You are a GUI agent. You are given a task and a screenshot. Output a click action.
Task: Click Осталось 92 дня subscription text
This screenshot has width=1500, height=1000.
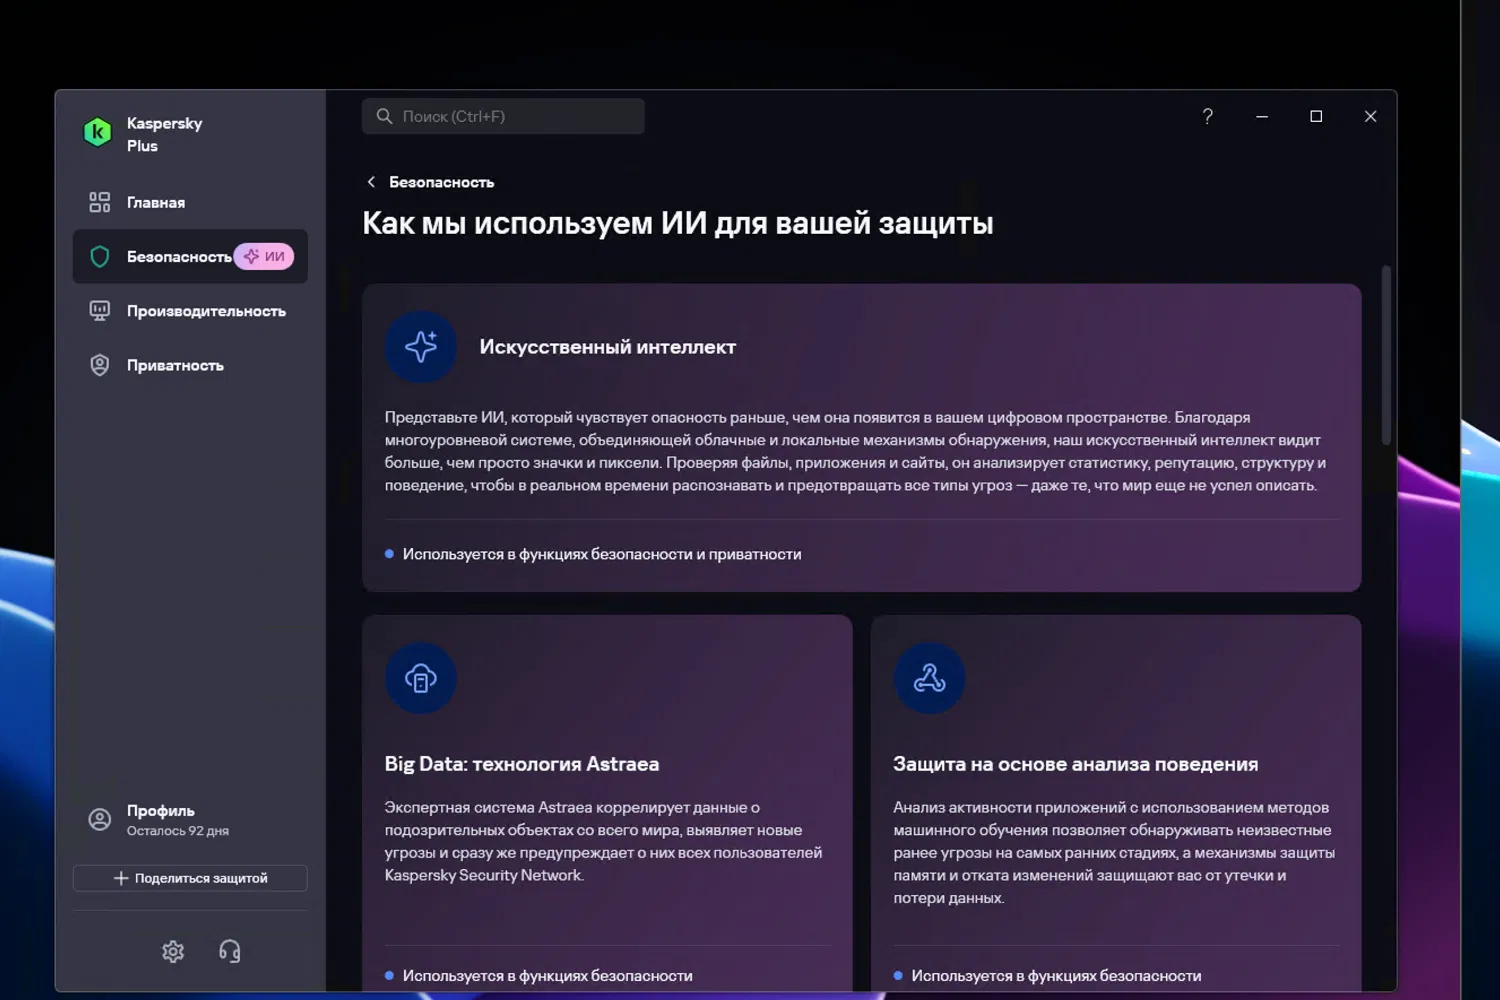click(178, 831)
